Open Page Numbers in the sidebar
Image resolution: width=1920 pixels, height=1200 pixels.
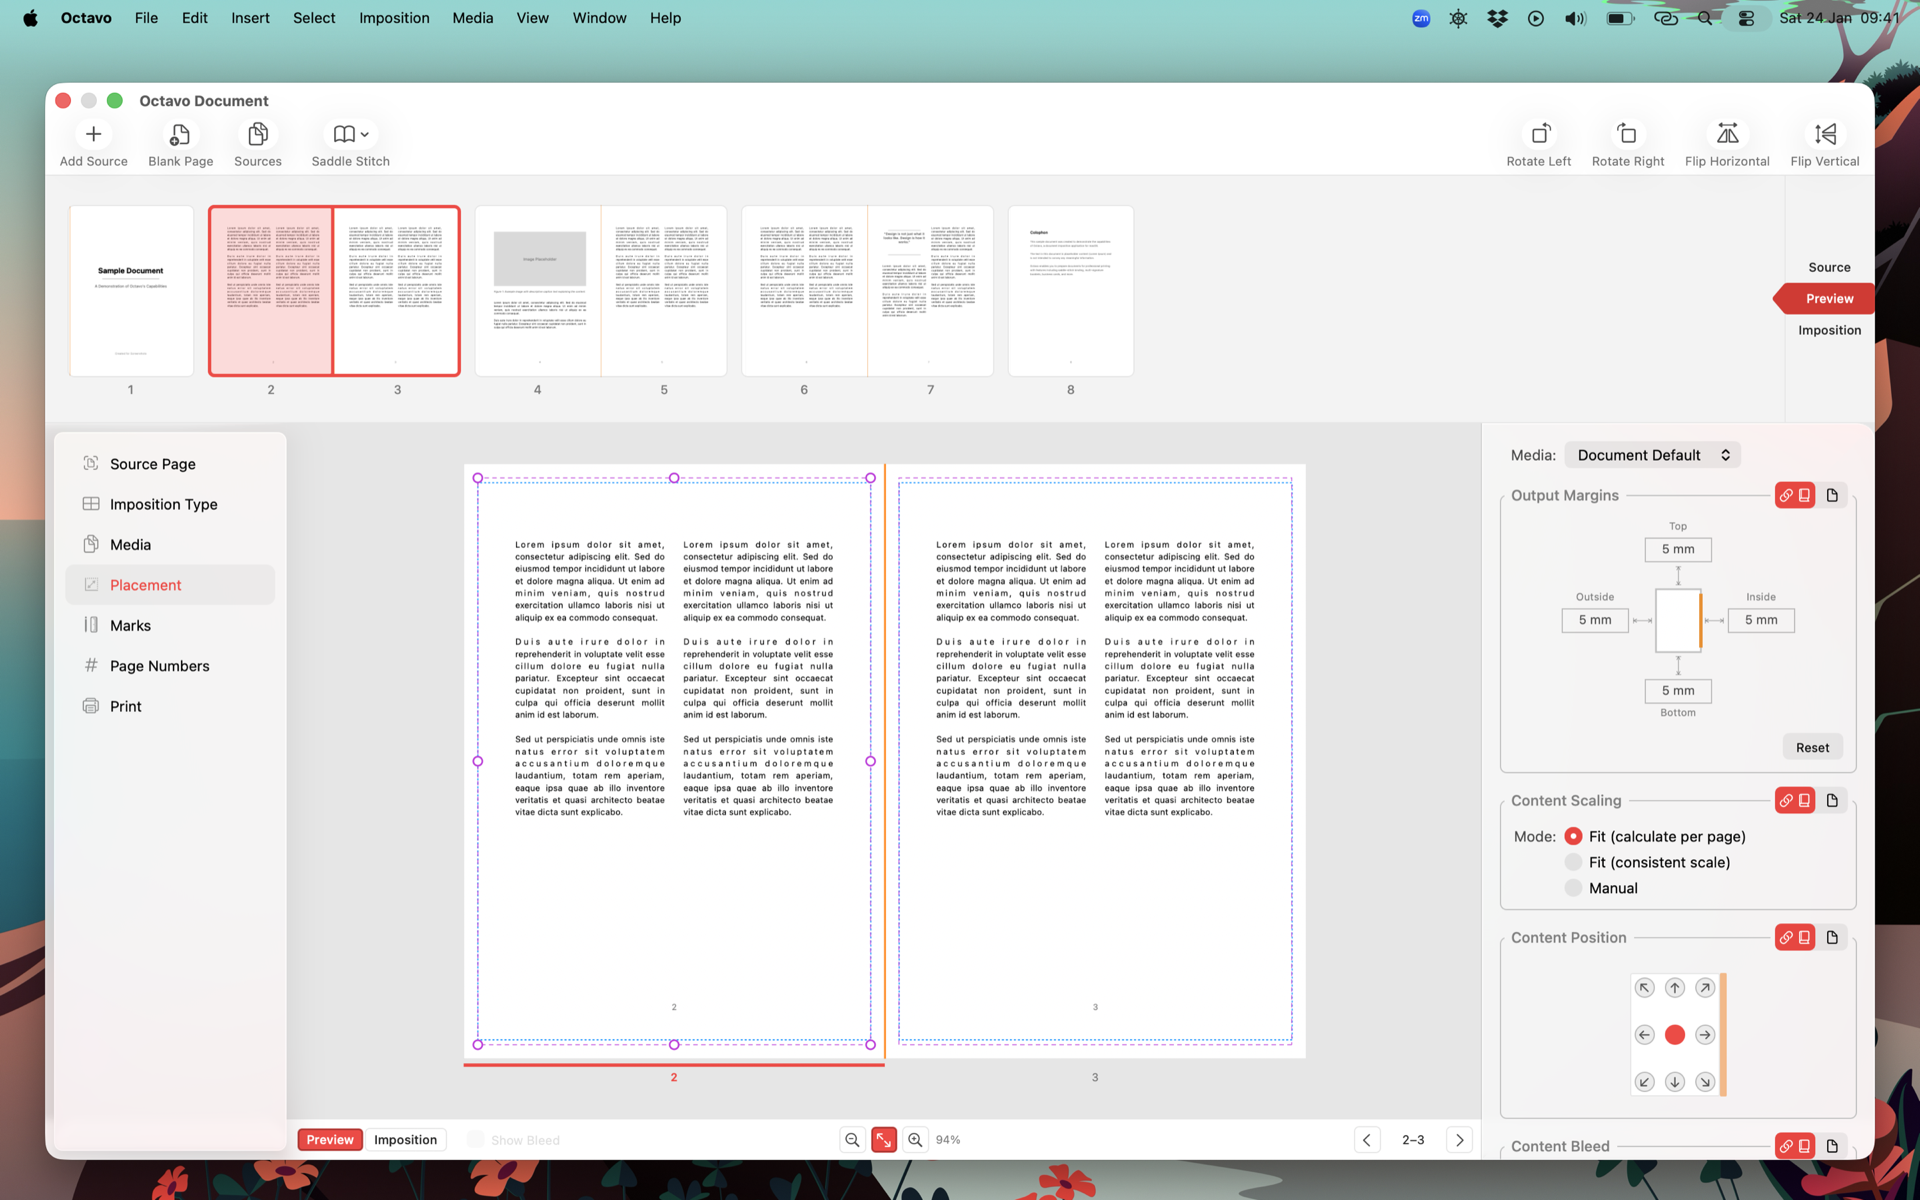point(159,666)
